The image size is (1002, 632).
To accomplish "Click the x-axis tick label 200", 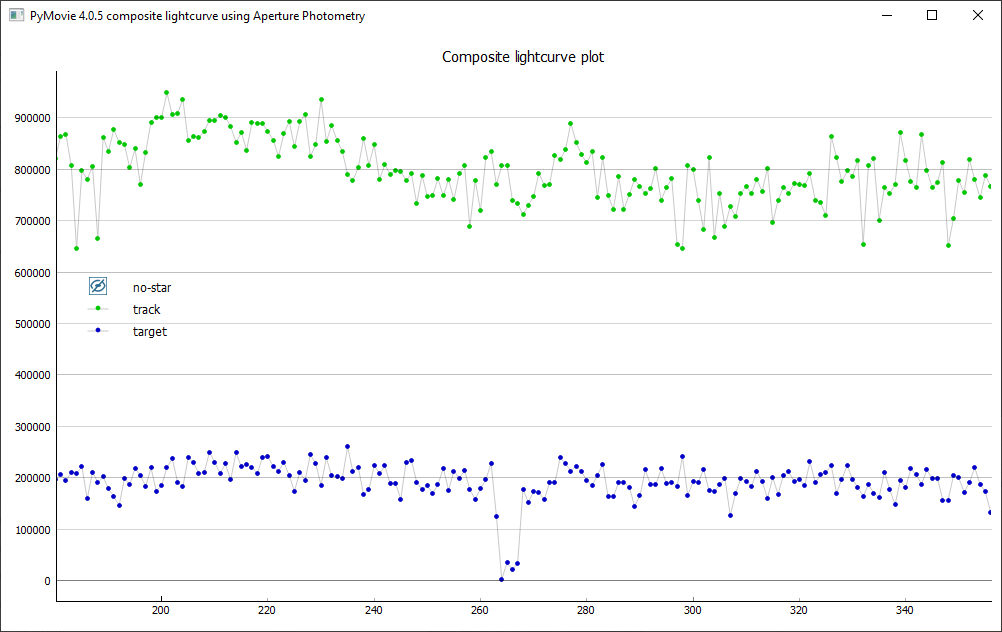I will coord(159,609).
